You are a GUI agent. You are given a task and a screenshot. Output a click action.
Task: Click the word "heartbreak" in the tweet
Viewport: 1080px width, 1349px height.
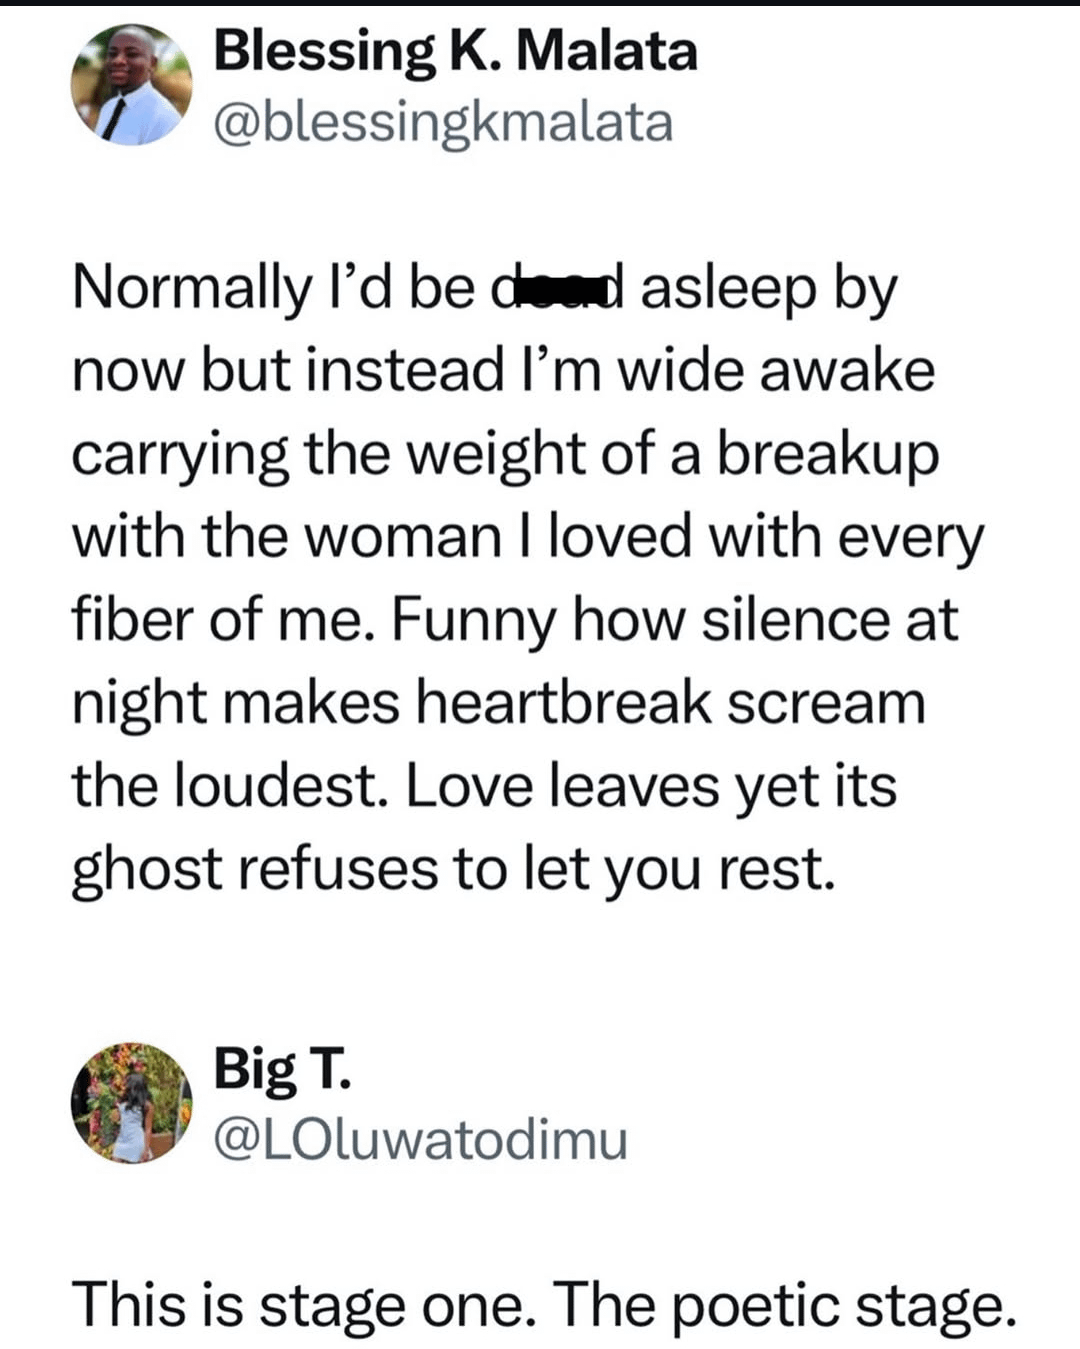pos(563,702)
